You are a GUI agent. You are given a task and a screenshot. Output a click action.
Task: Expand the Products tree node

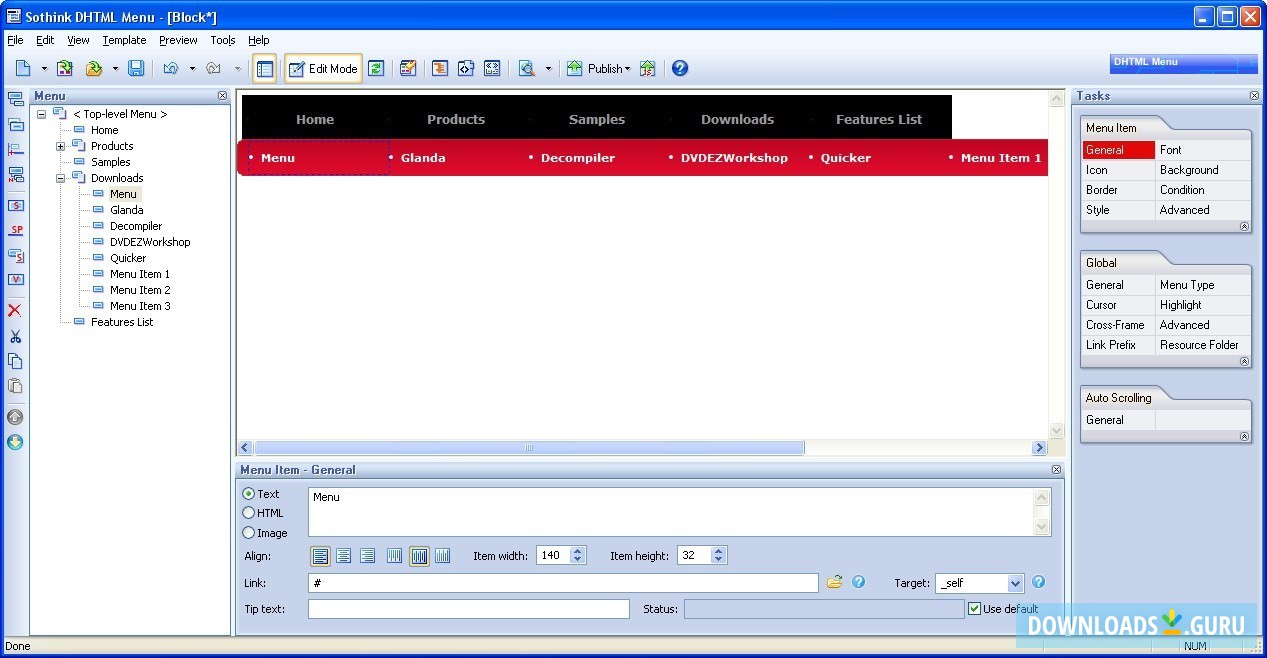click(60, 145)
